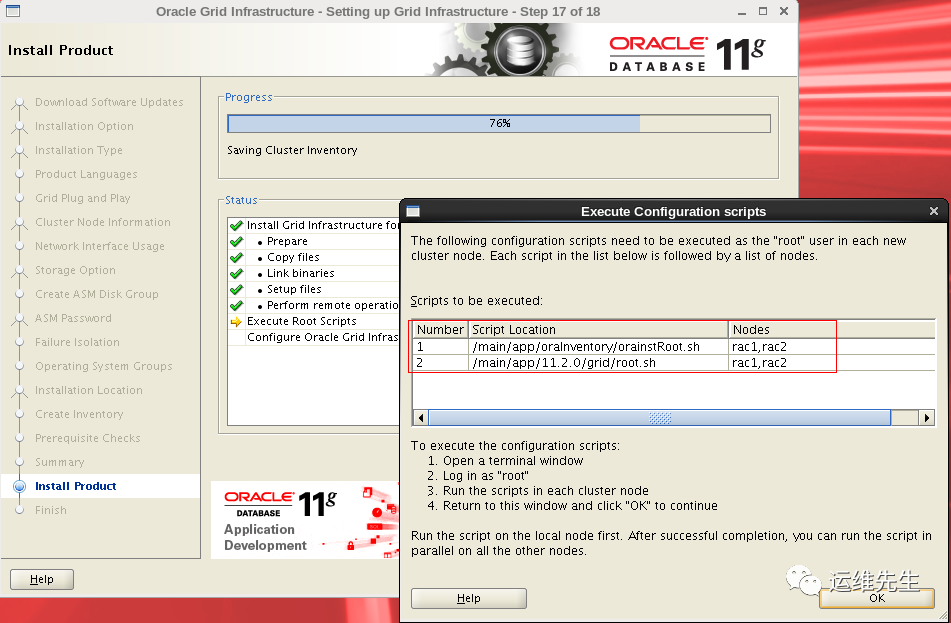Select Nodes column header

tap(782, 329)
